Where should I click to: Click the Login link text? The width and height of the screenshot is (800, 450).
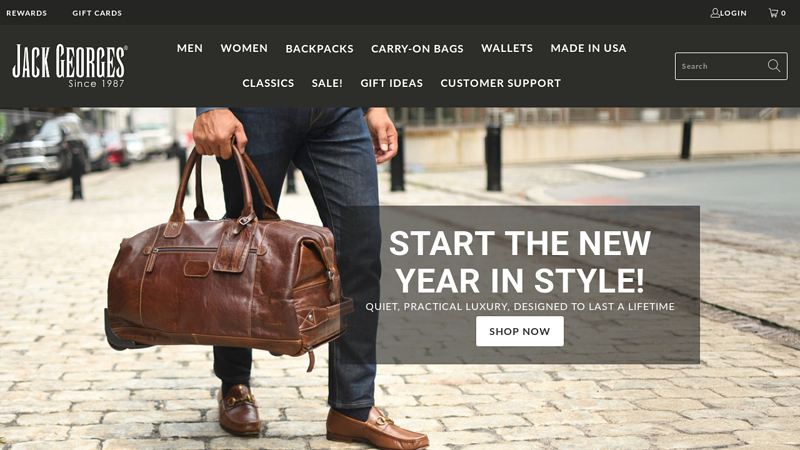(733, 13)
